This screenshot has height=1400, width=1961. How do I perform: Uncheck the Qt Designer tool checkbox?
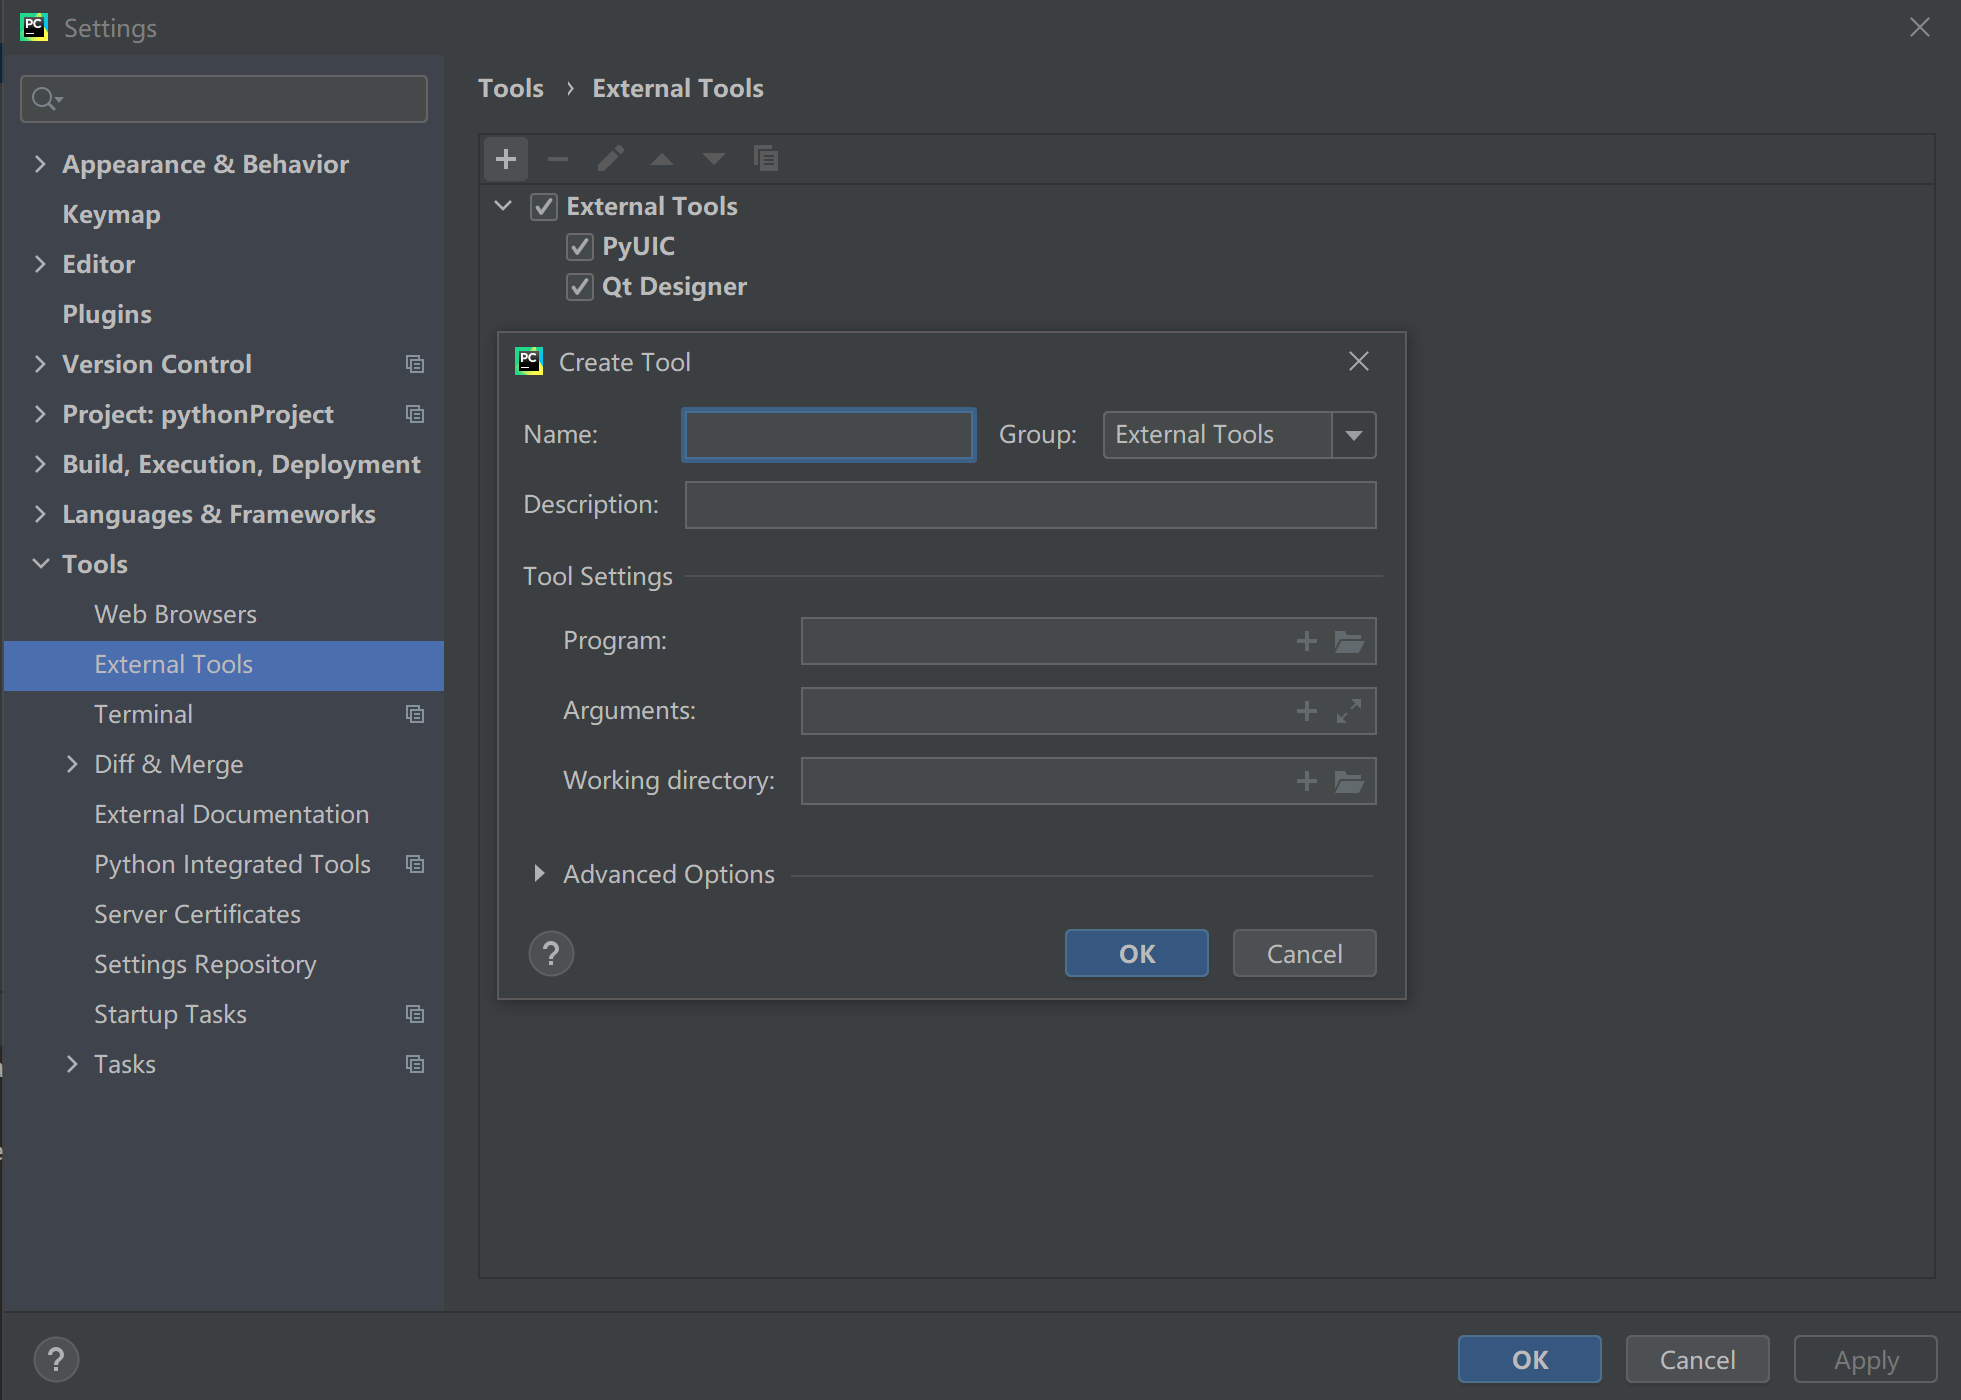tap(580, 287)
